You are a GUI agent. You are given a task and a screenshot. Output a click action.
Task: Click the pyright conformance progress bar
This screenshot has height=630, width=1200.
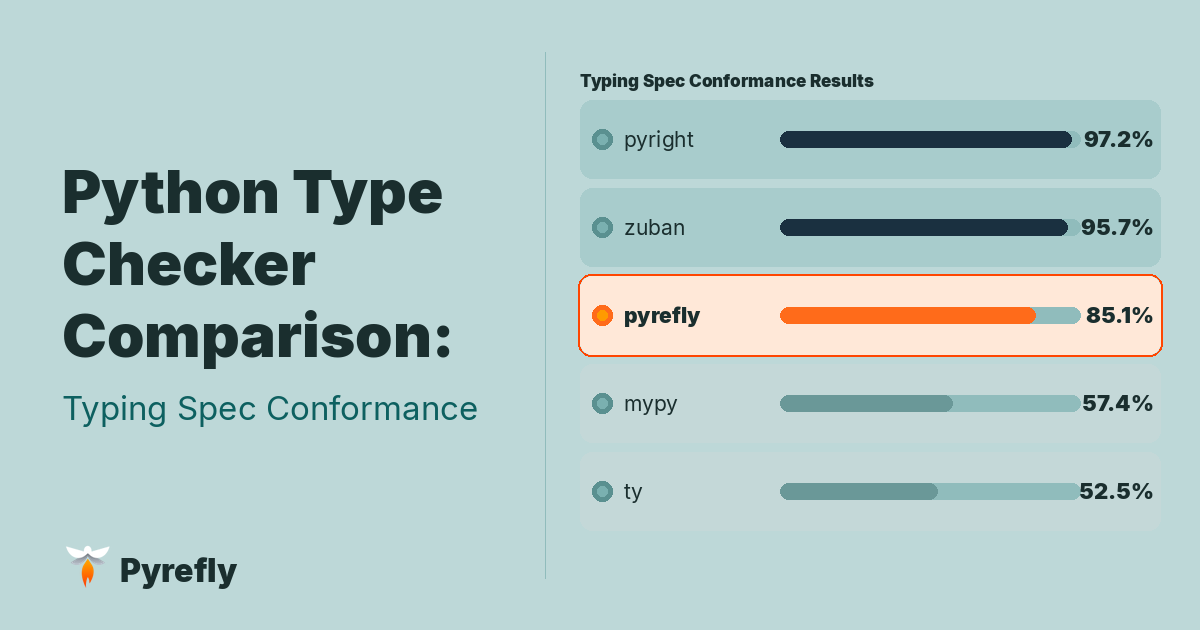coord(926,140)
